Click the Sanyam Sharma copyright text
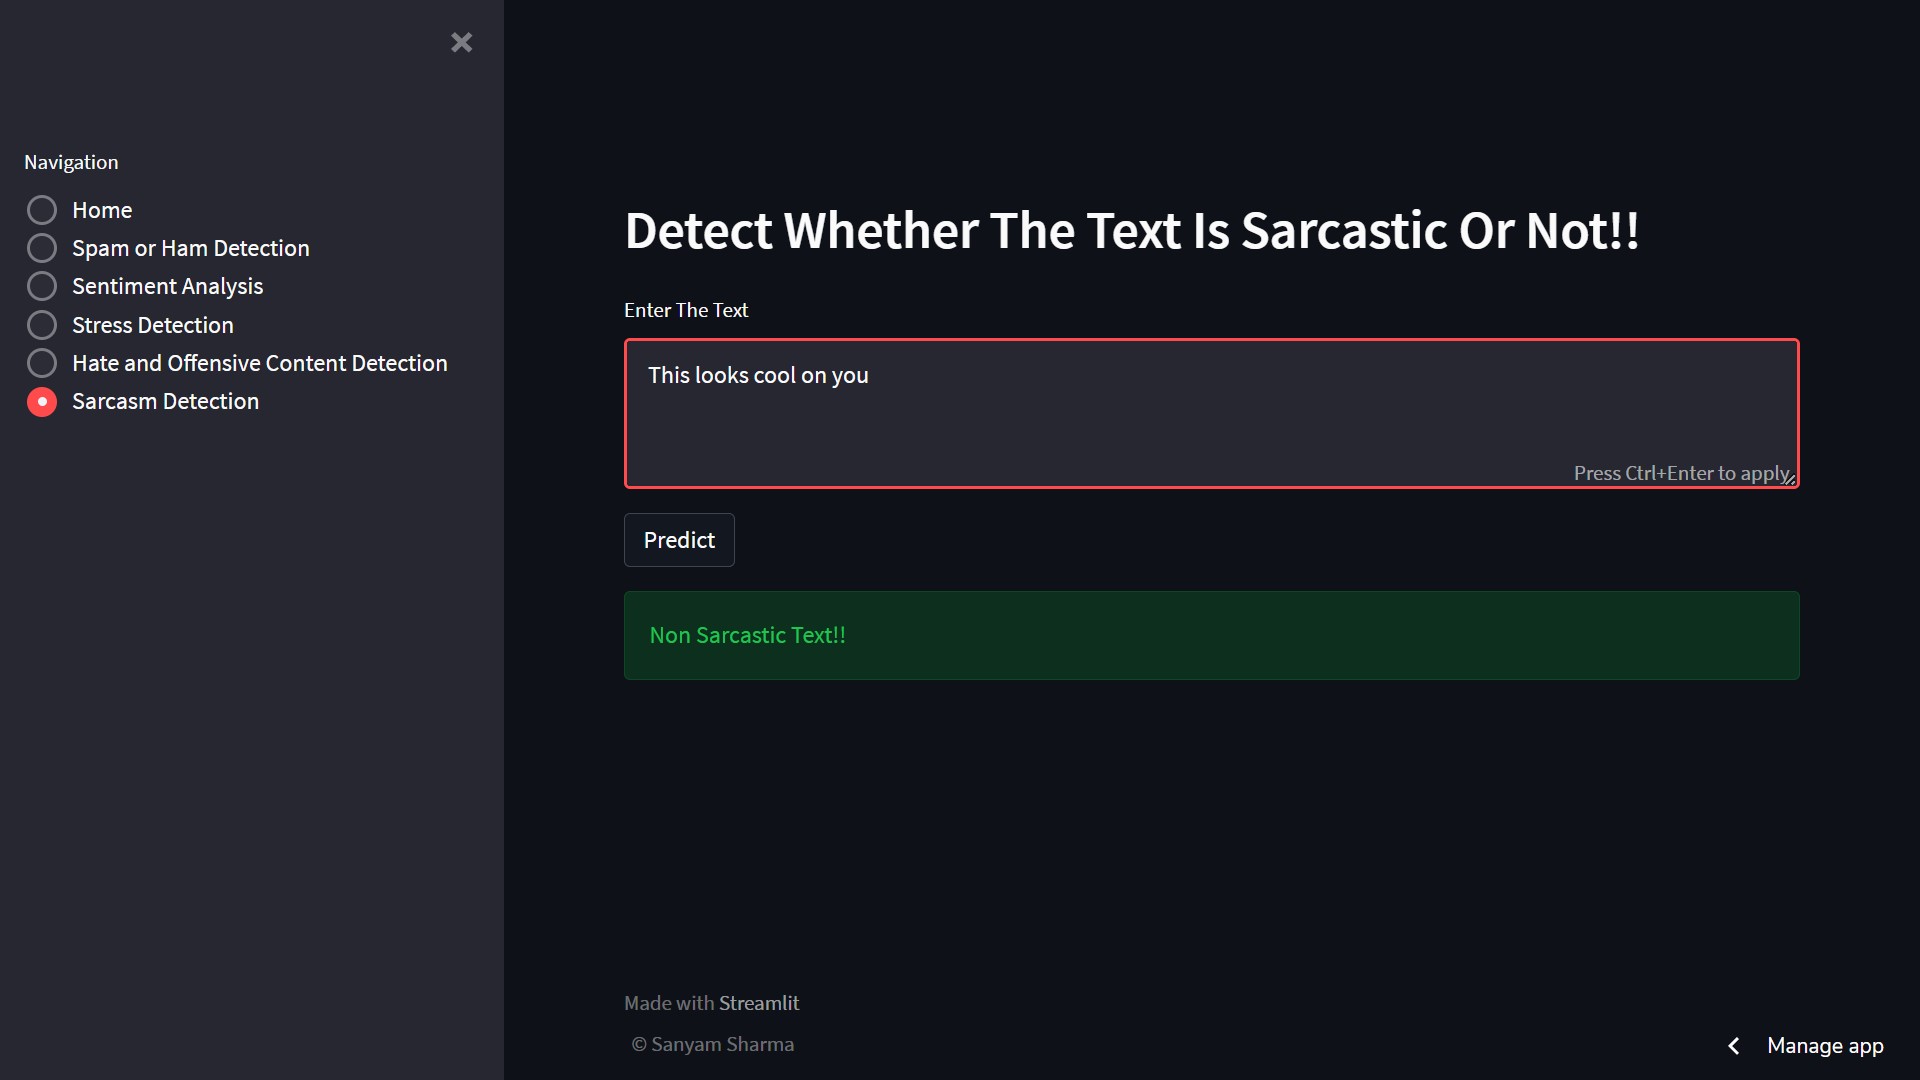1920x1080 pixels. pyautogui.click(x=712, y=1044)
